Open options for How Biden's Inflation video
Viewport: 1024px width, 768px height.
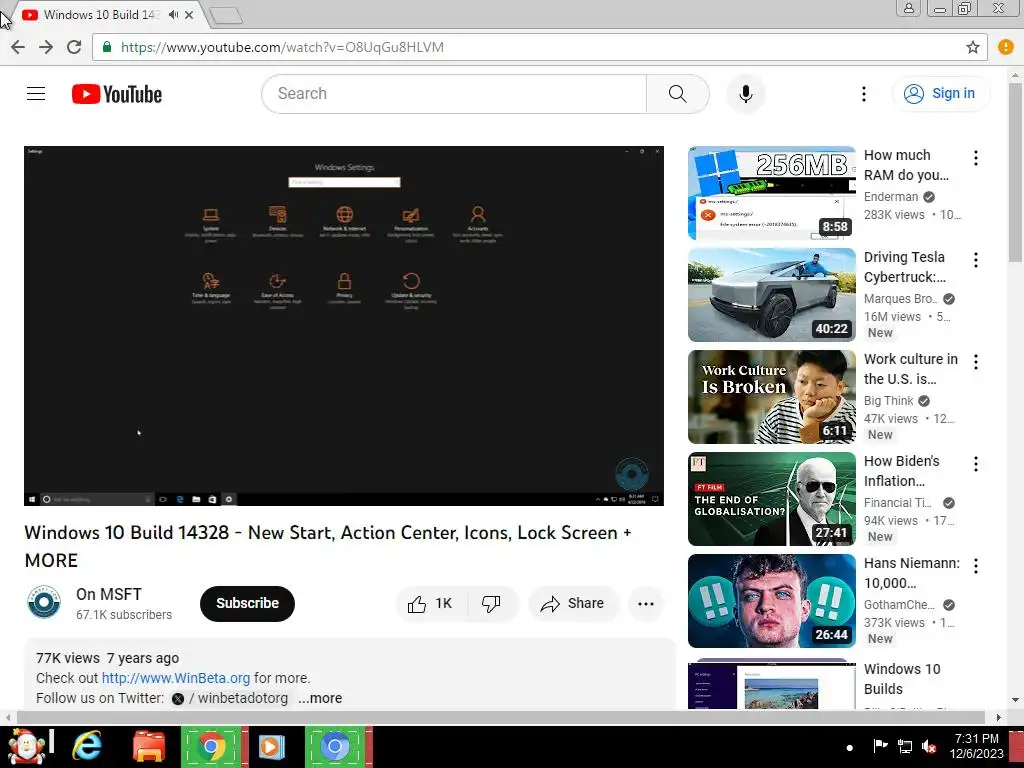tap(976, 464)
